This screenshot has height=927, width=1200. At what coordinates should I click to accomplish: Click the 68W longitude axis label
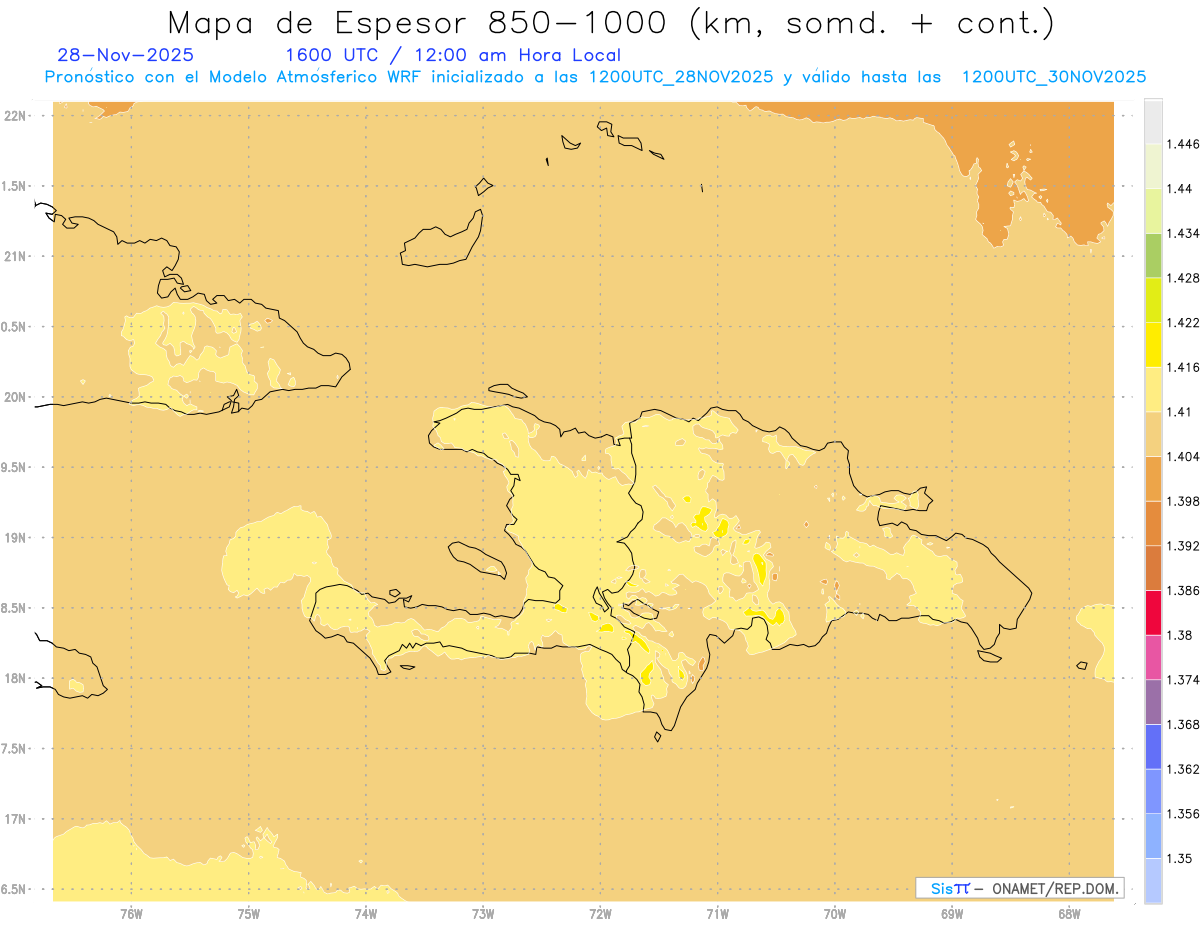1069,913
